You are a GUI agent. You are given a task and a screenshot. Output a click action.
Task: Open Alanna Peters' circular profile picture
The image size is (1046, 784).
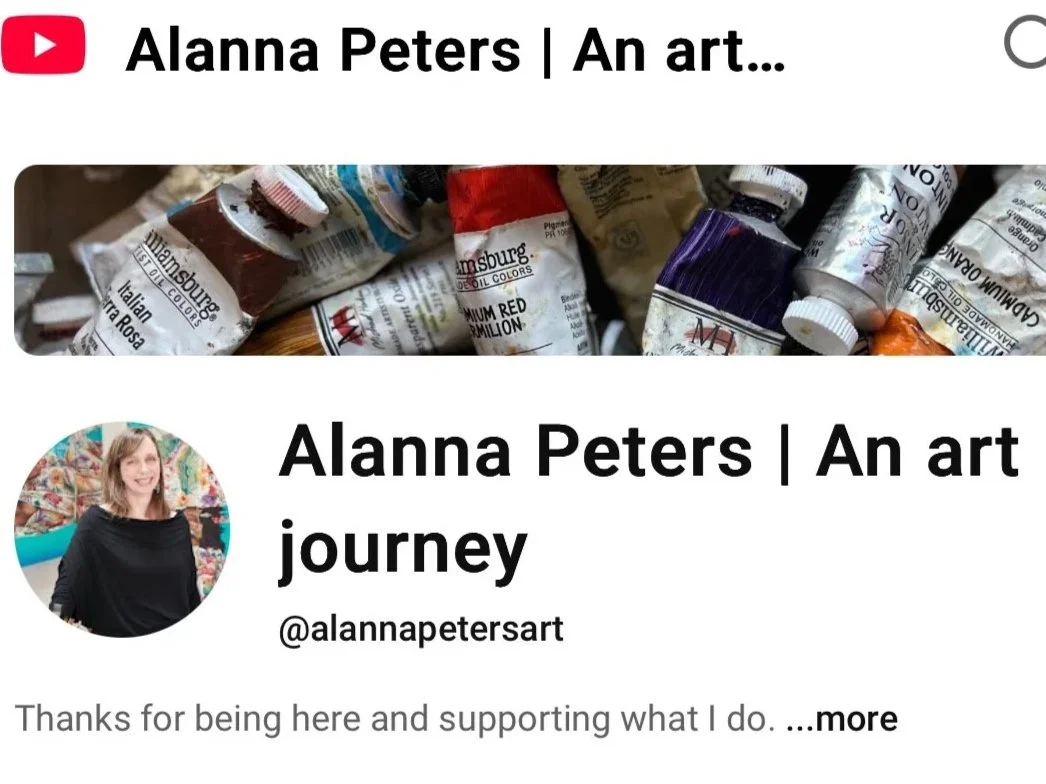[x=122, y=529]
